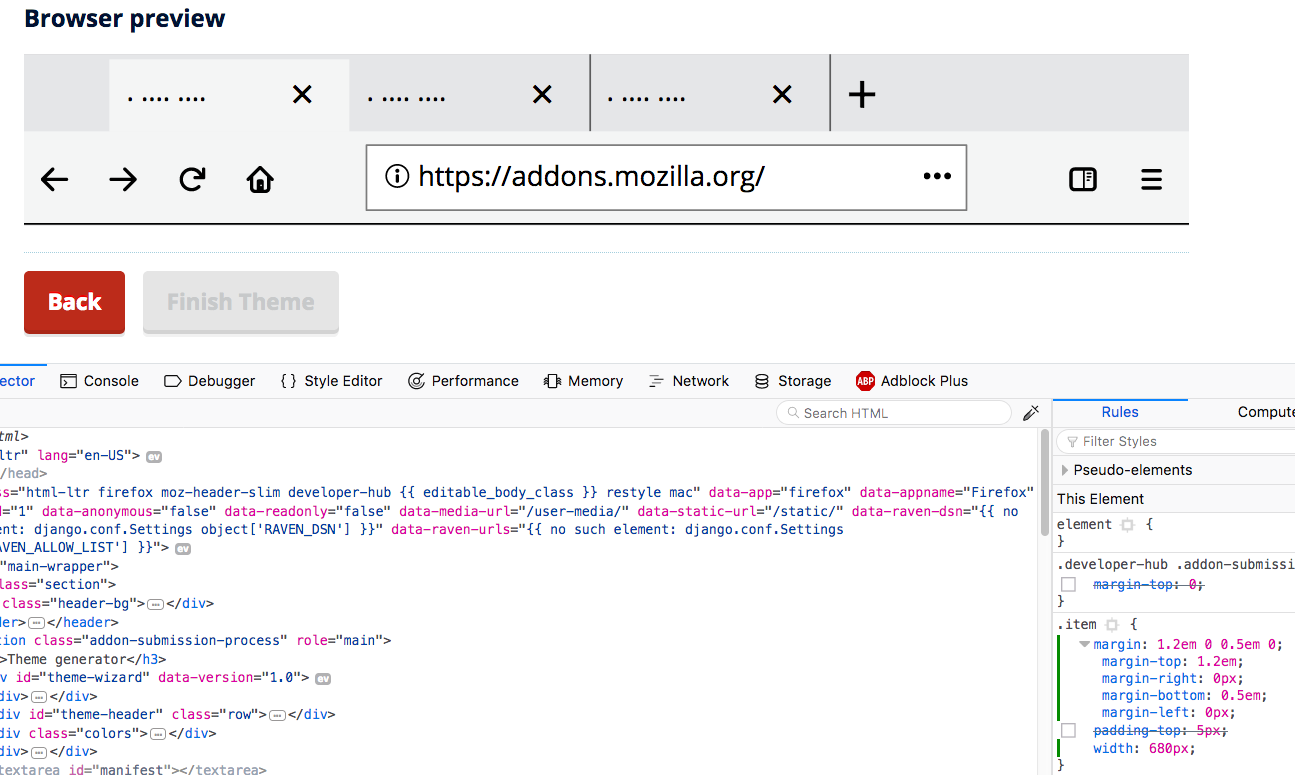1295x775 pixels.
Task: Click the home icon in the preview toolbar
Action: click(x=260, y=179)
